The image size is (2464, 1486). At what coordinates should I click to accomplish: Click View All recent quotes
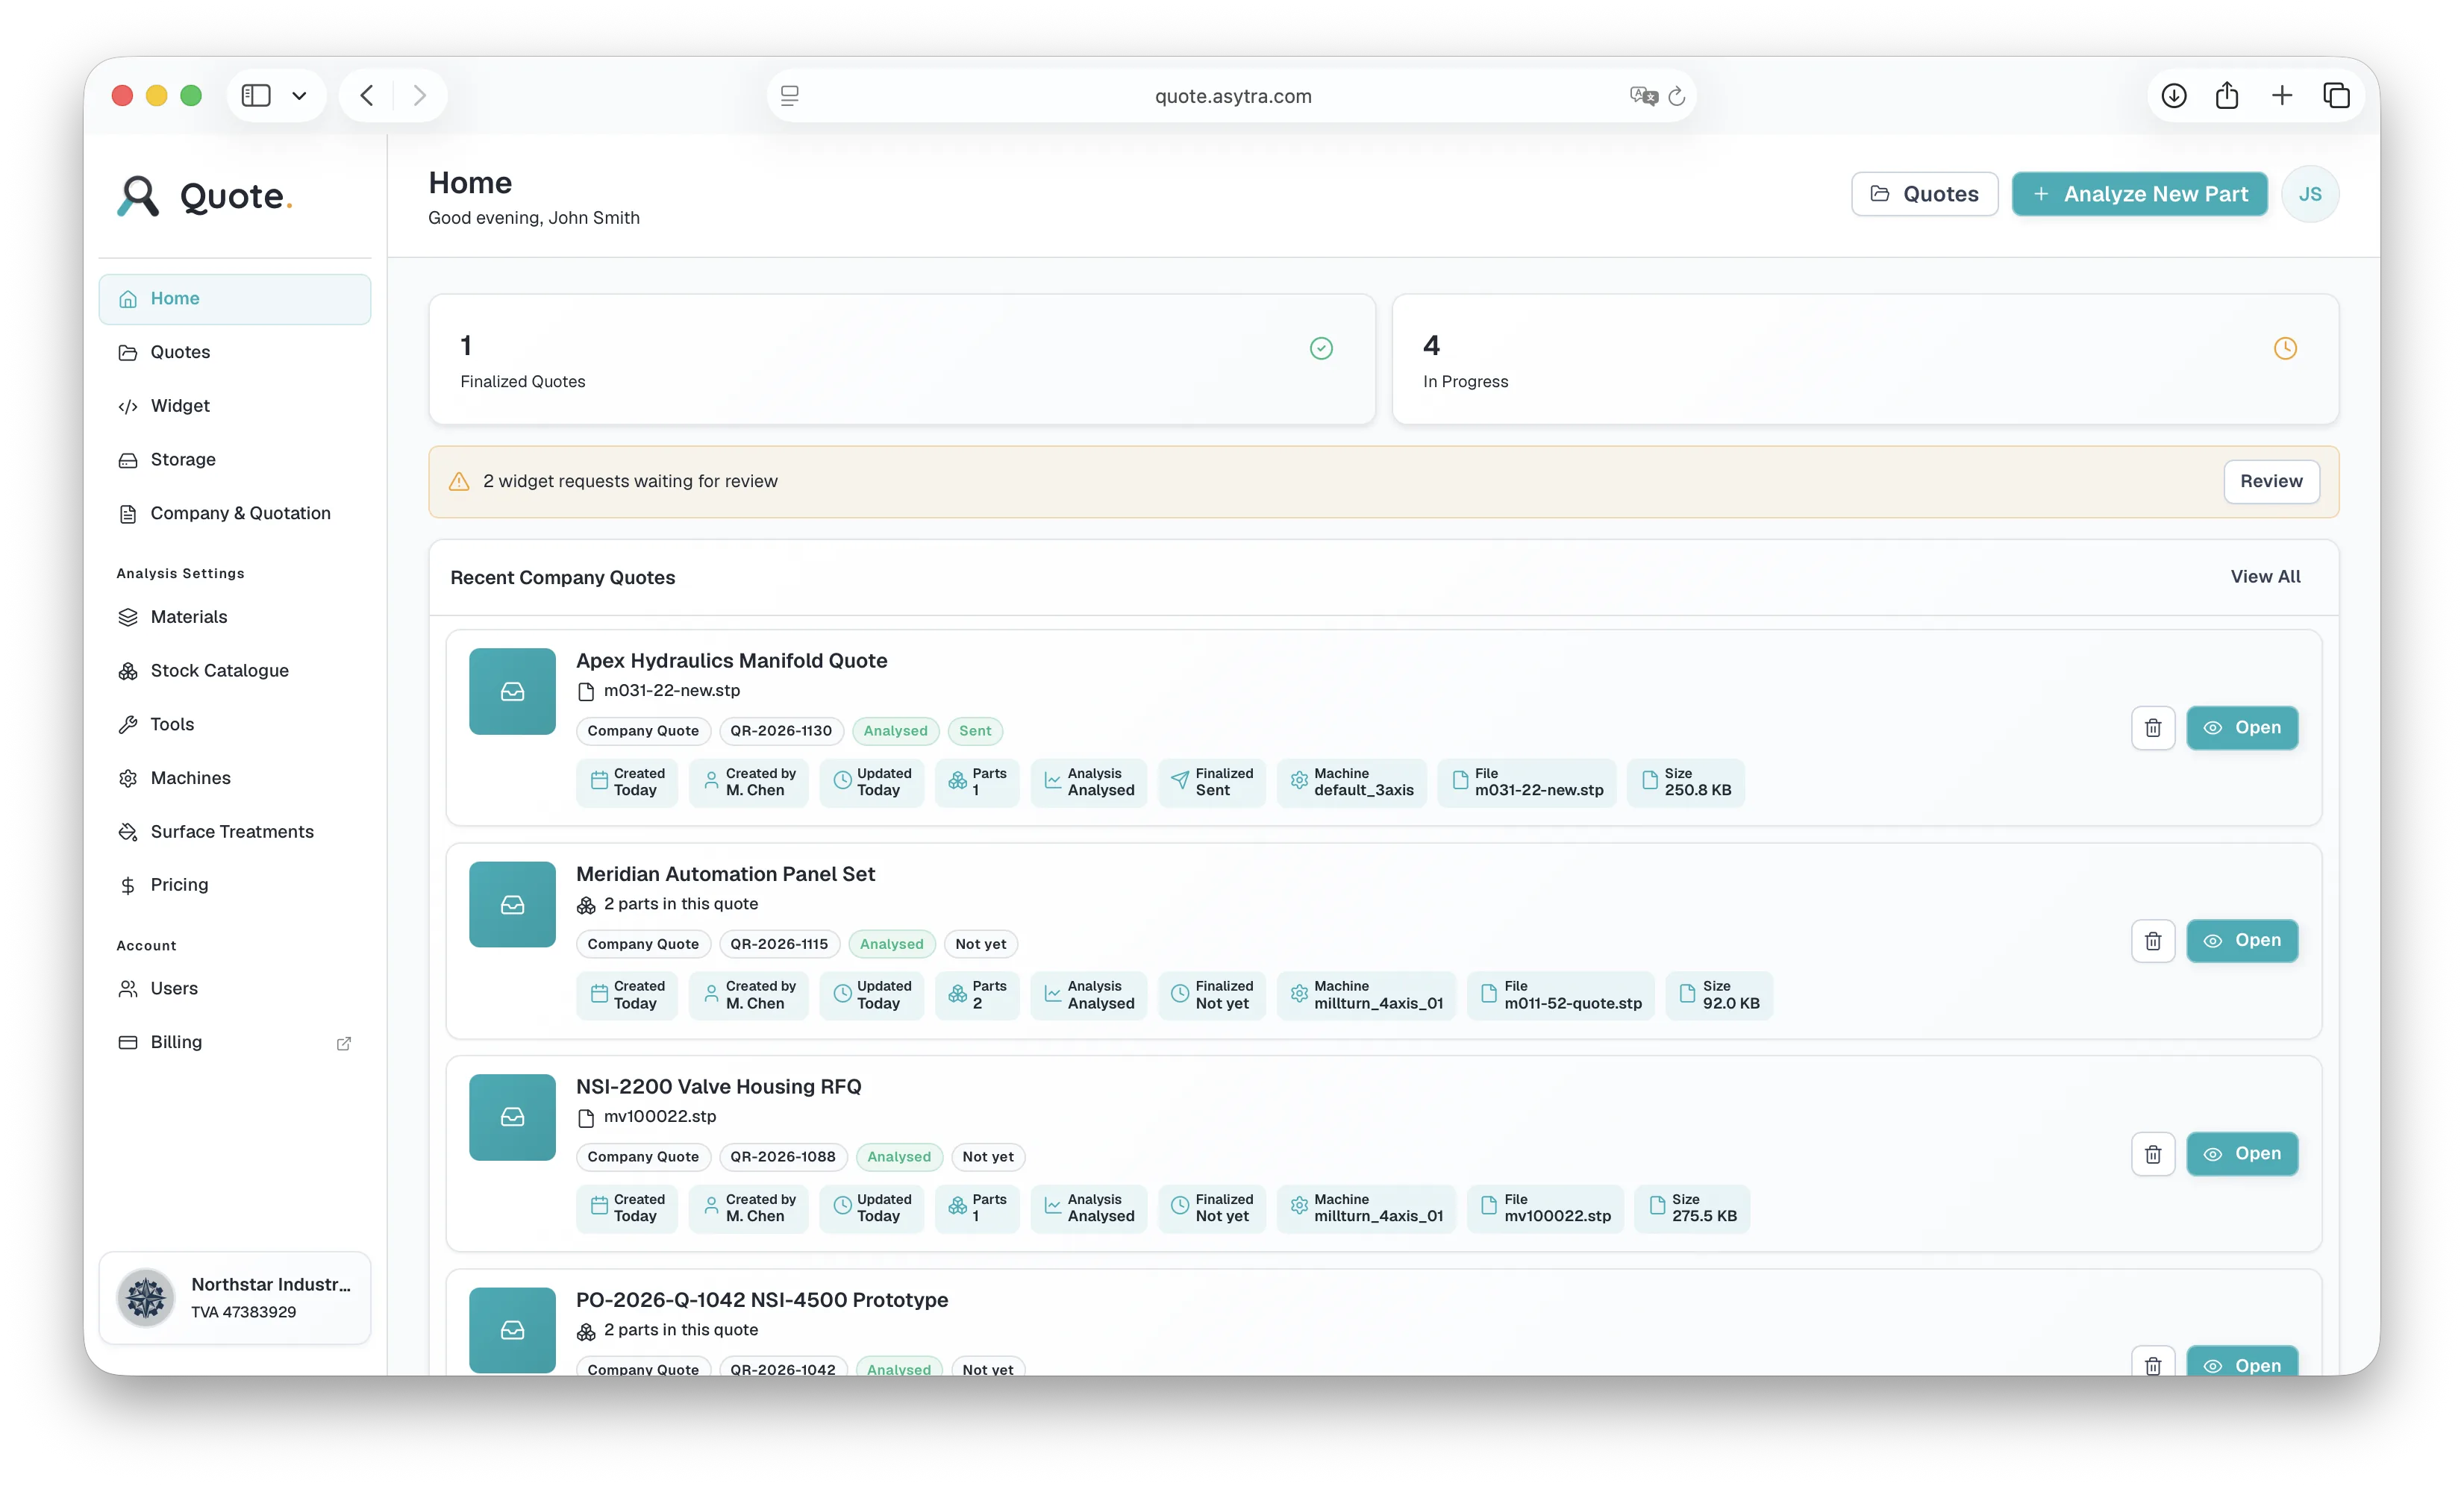[2264, 577]
